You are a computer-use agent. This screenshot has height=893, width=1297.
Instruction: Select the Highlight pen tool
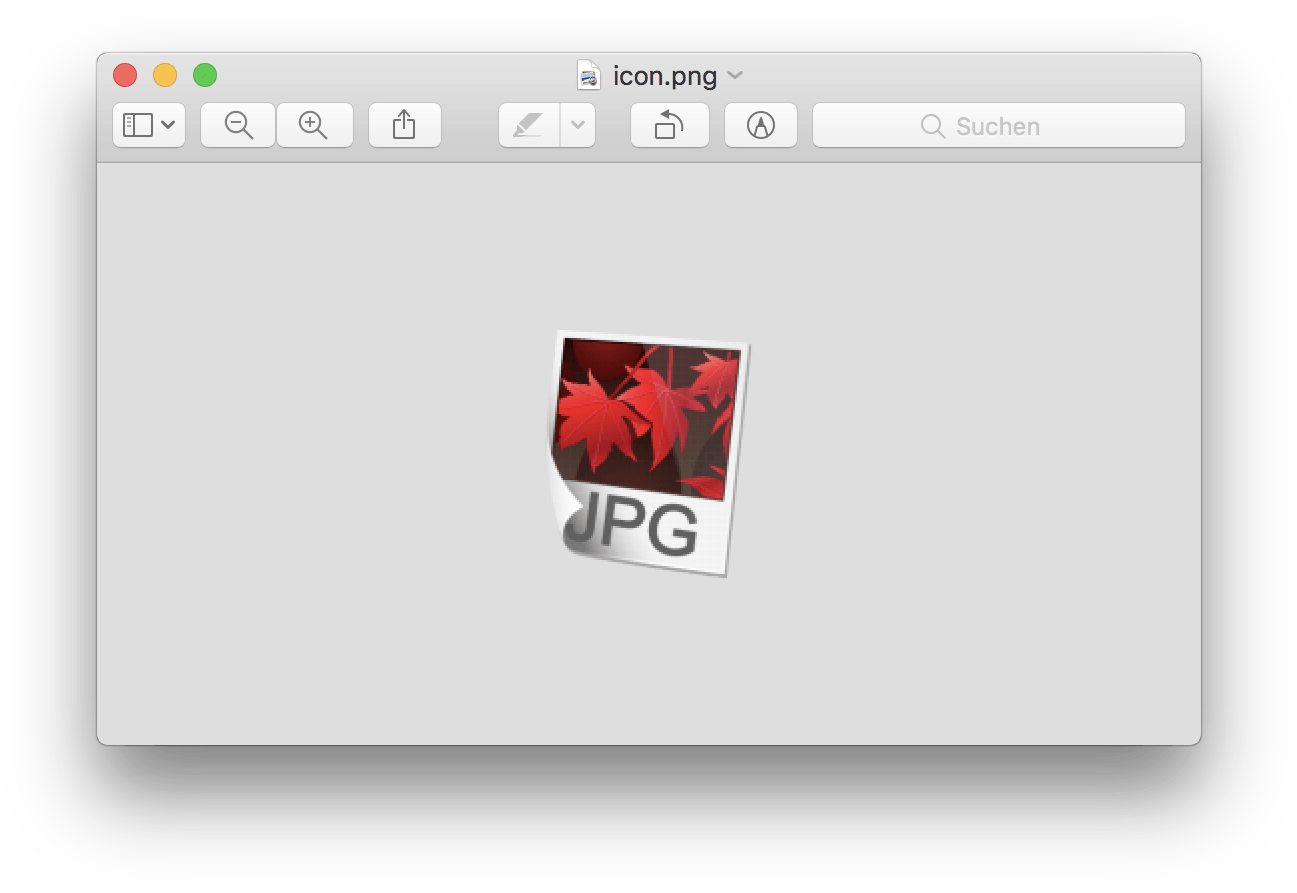528,125
